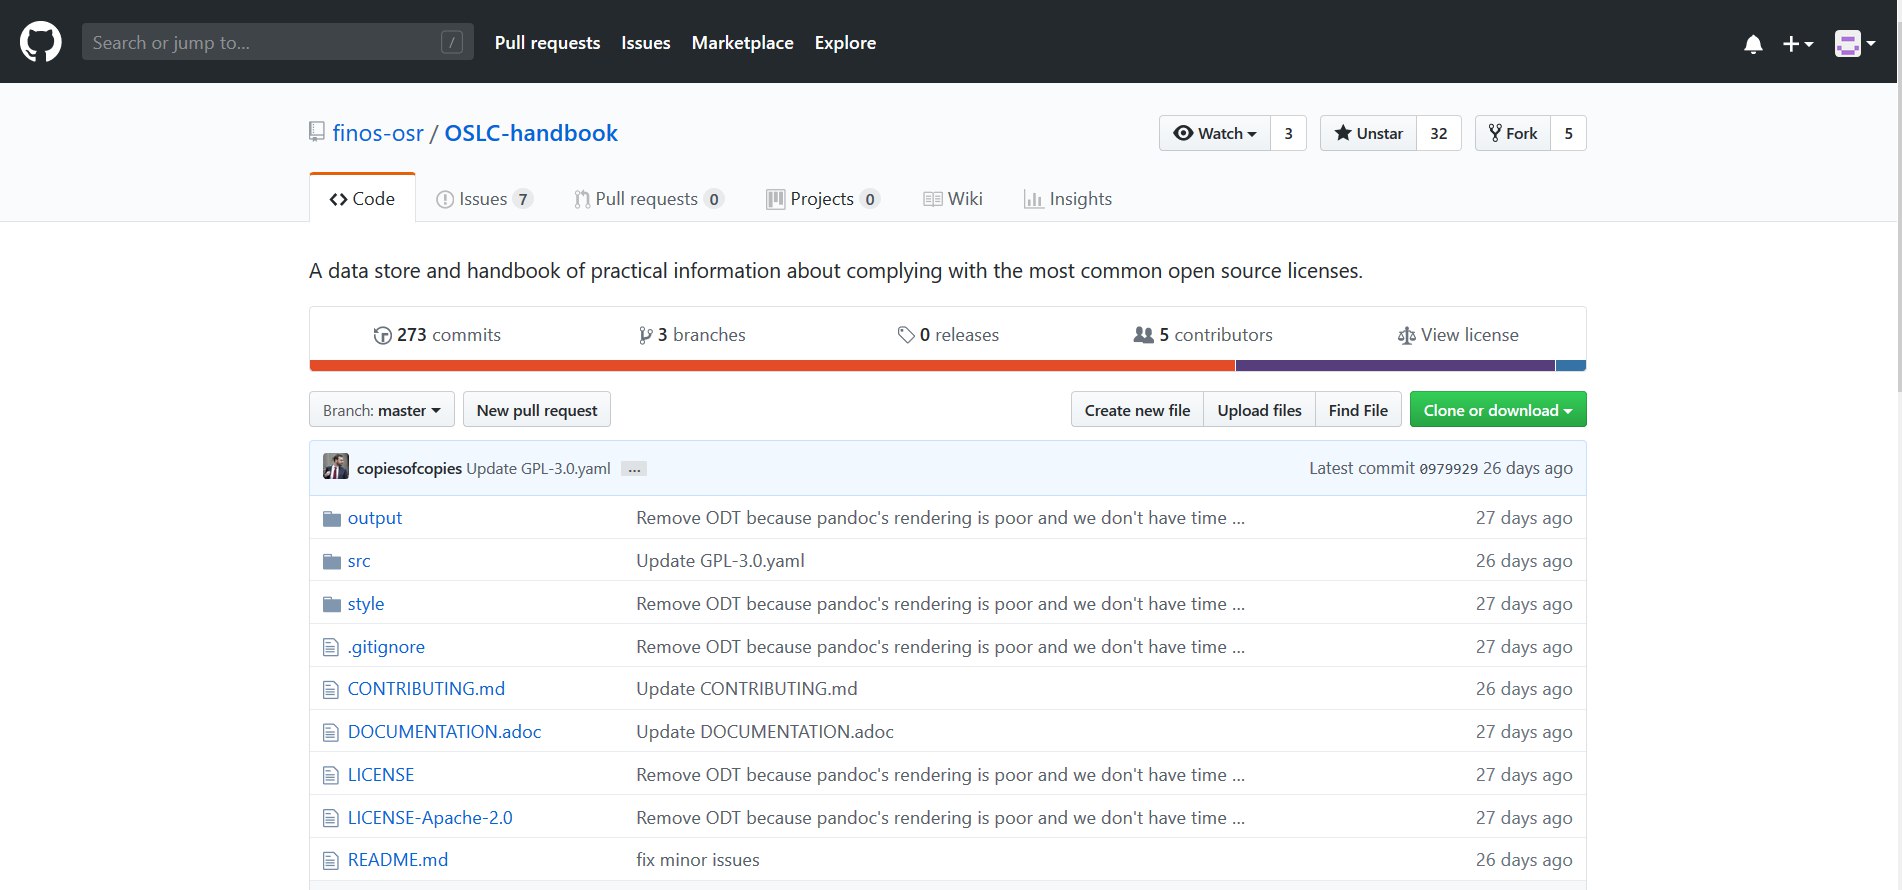The width and height of the screenshot is (1902, 890).
Task: Click the language breakdown color bar
Action: coord(948,366)
